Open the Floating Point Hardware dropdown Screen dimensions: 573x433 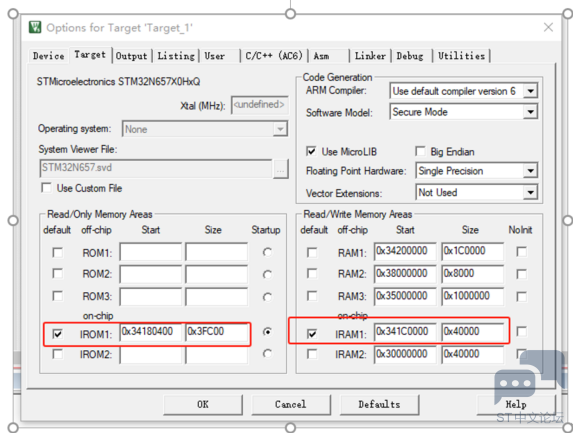pyautogui.click(x=530, y=171)
